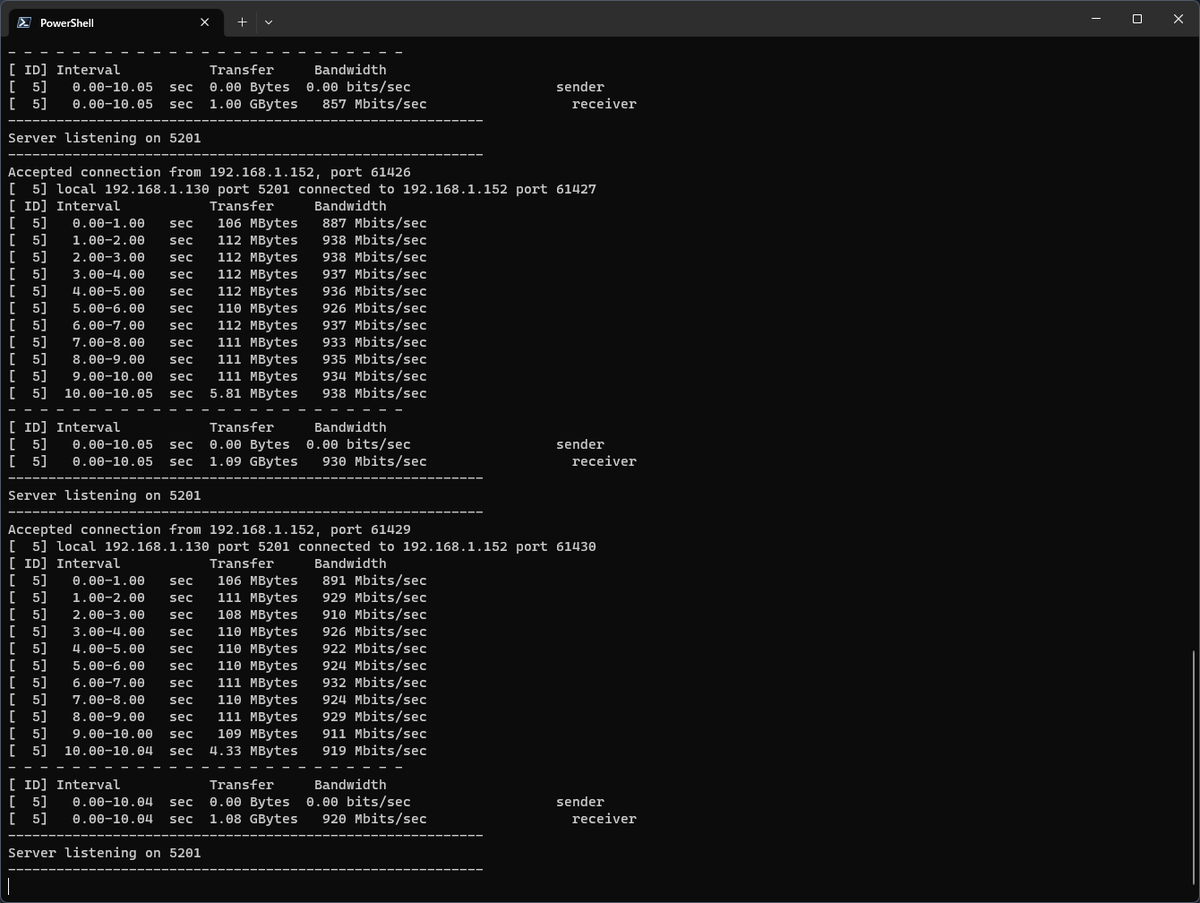The image size is (1200, 903).
Task: Click the '4.33 MBytes' transfer value
Action: (x=253, y=751)
